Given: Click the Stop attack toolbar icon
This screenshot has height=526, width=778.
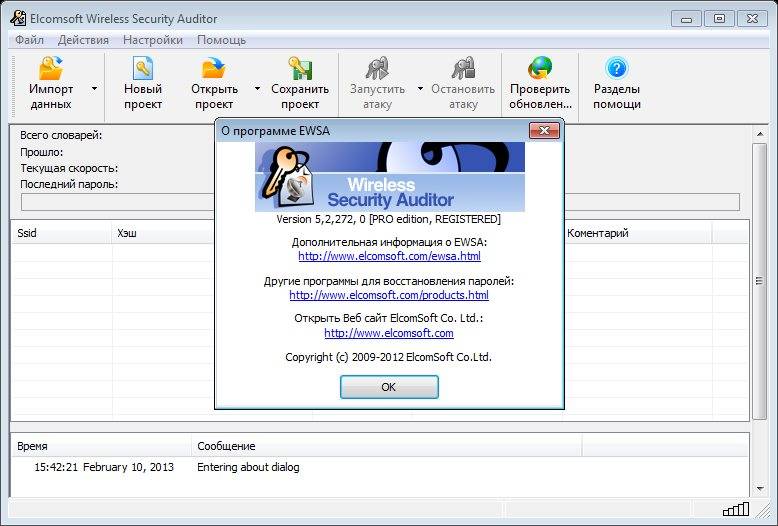Looking at the screenshot, I should coord(463,68).
